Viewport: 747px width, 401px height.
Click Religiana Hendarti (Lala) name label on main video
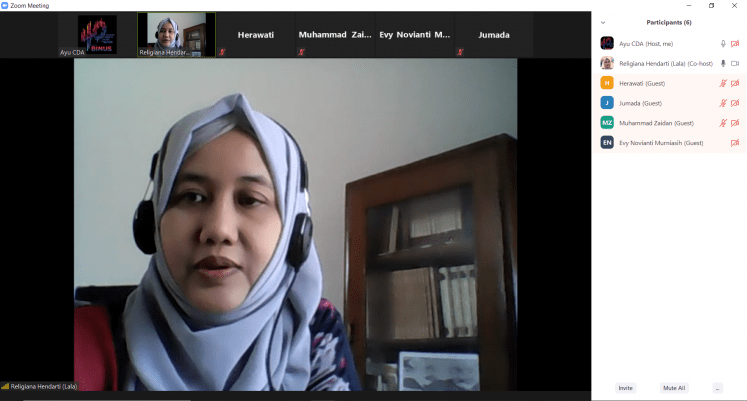[x=44, y=386]
